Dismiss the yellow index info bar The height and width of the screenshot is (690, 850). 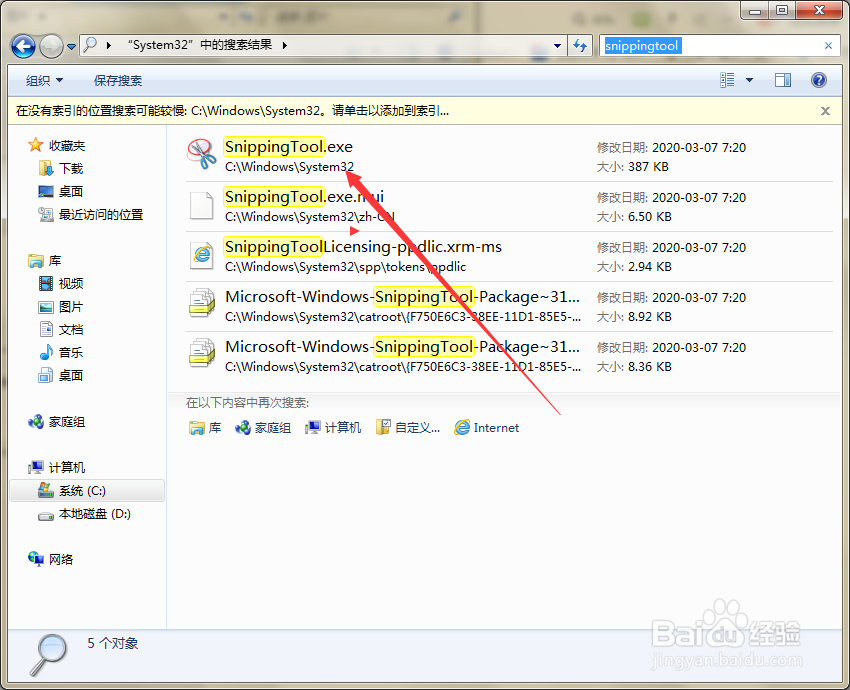[x=825, y=111]
